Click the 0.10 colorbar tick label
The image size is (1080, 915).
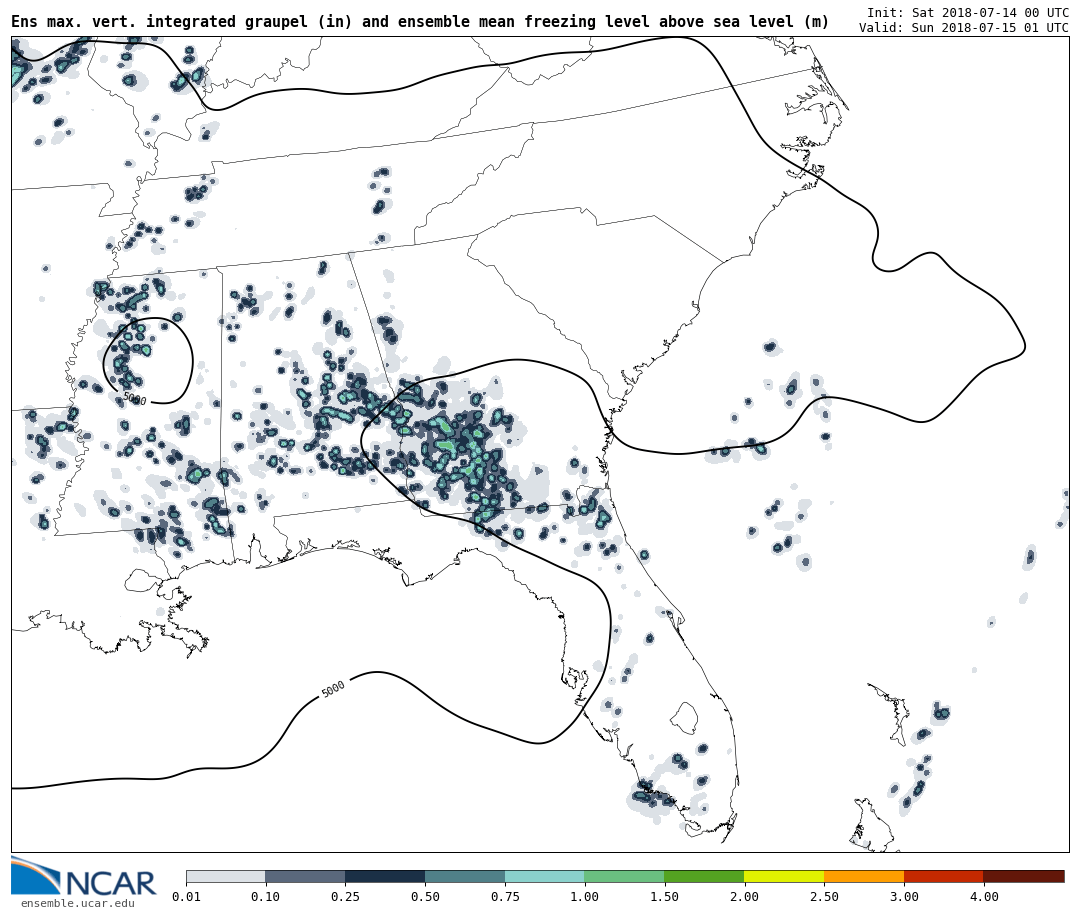(266, 896)
